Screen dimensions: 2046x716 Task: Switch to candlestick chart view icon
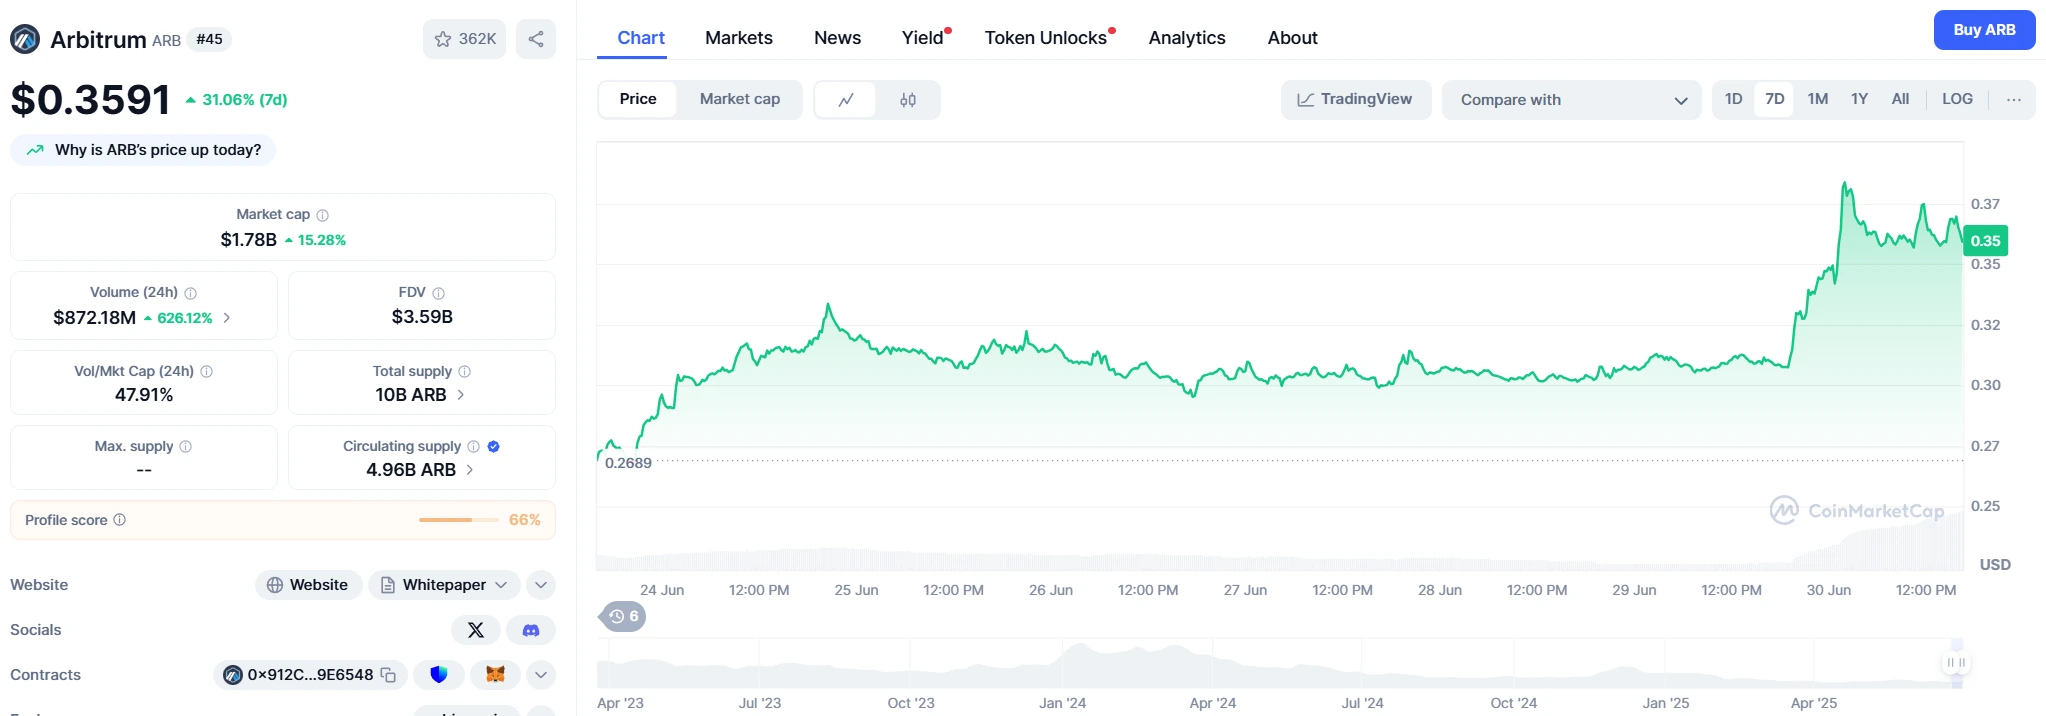click(x=908, y=100)
